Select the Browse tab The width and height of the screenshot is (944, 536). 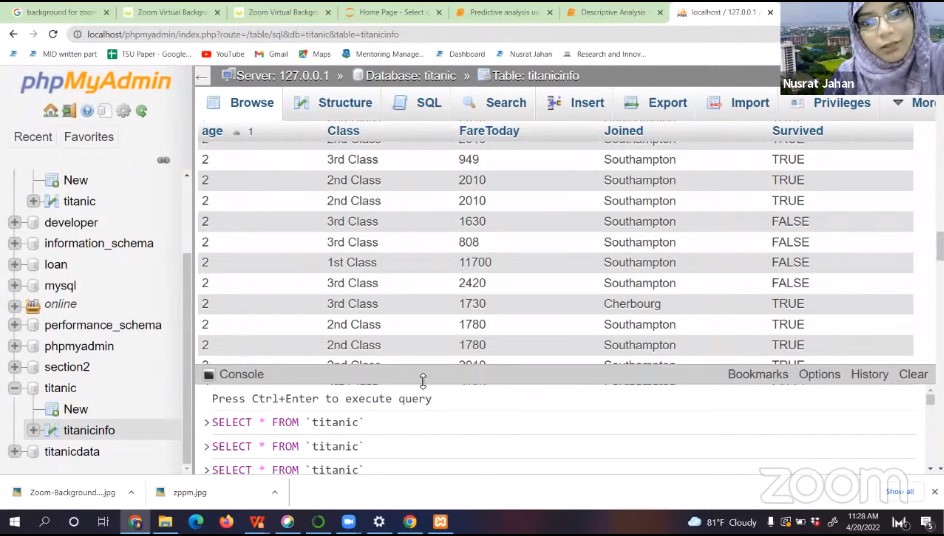tap(240, 103)
